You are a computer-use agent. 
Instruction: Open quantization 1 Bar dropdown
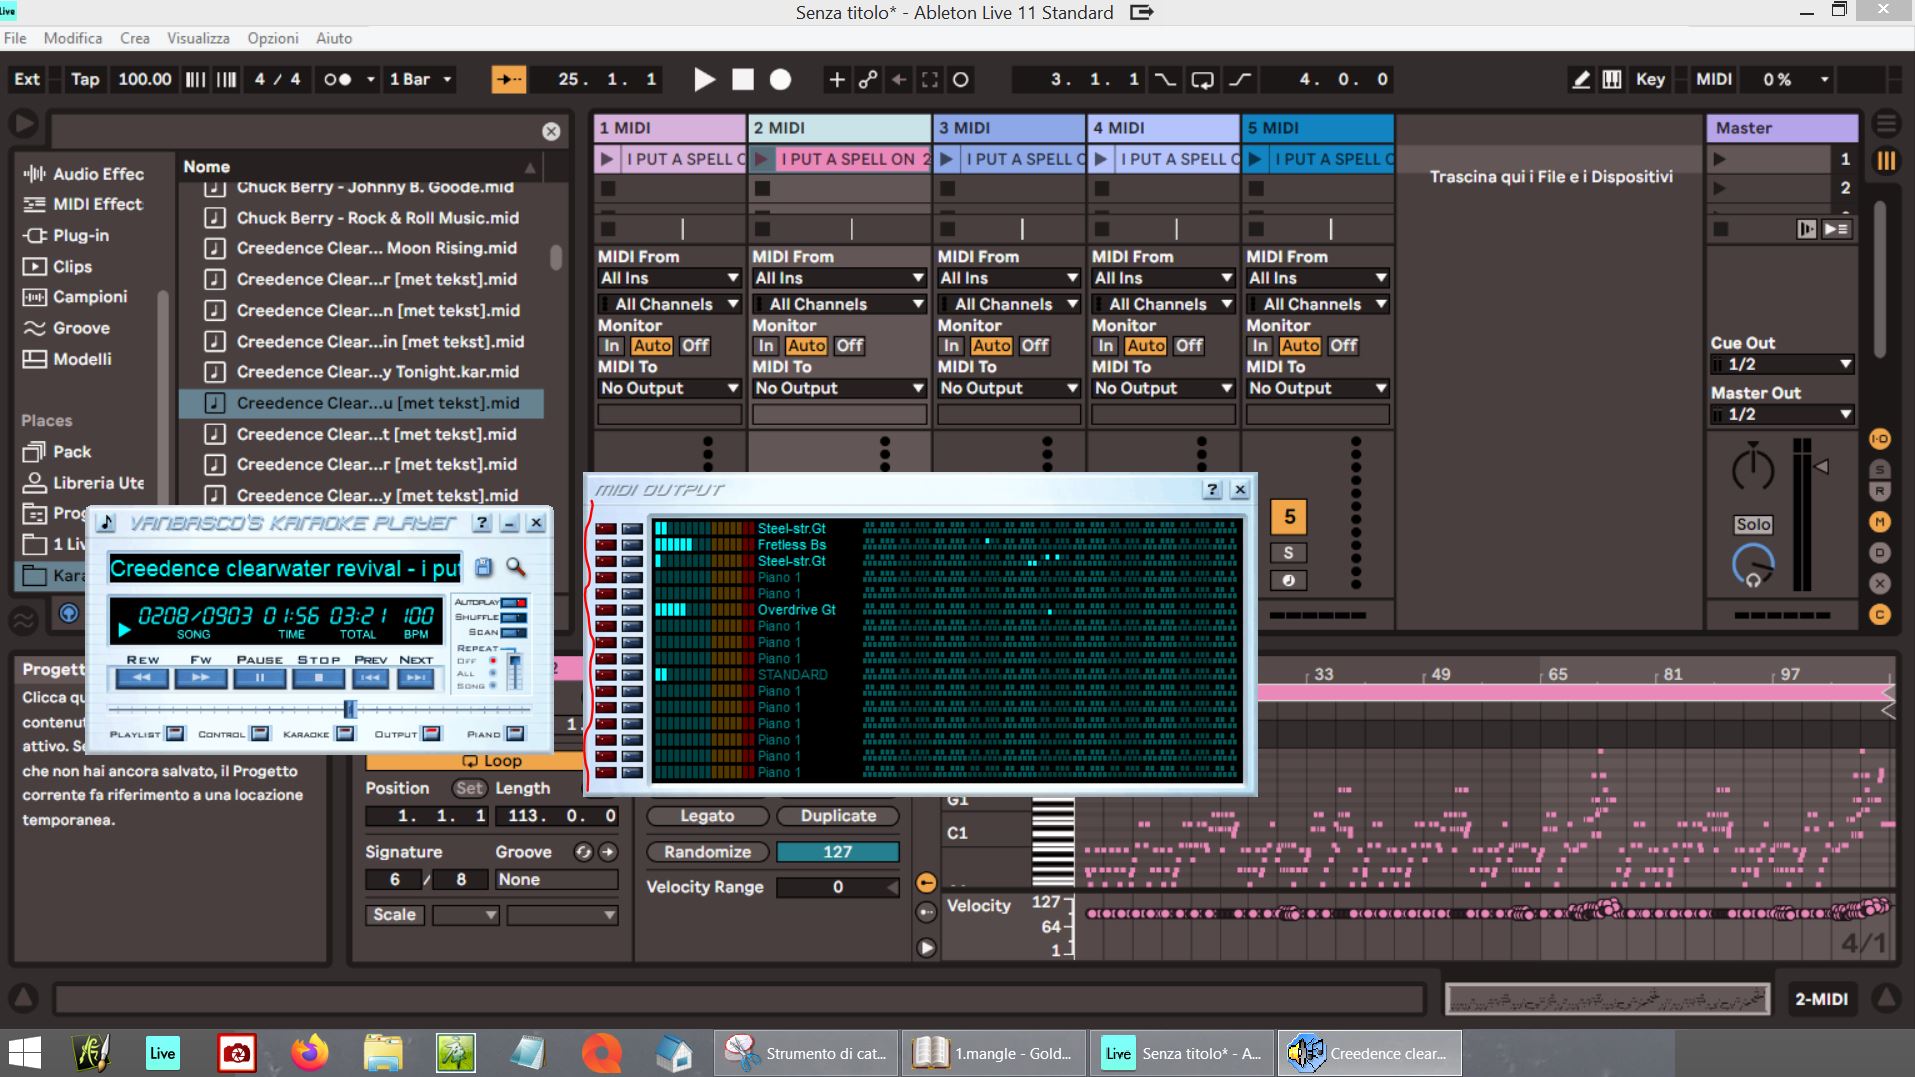(x=421, y=80)
